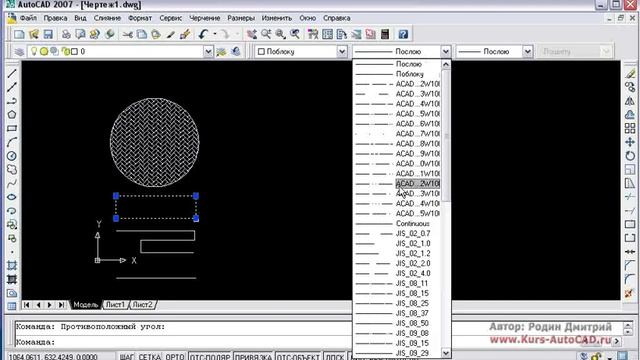Click the Zoom previous icon
This screenshot has height=360, width=640.
(295, 34)
